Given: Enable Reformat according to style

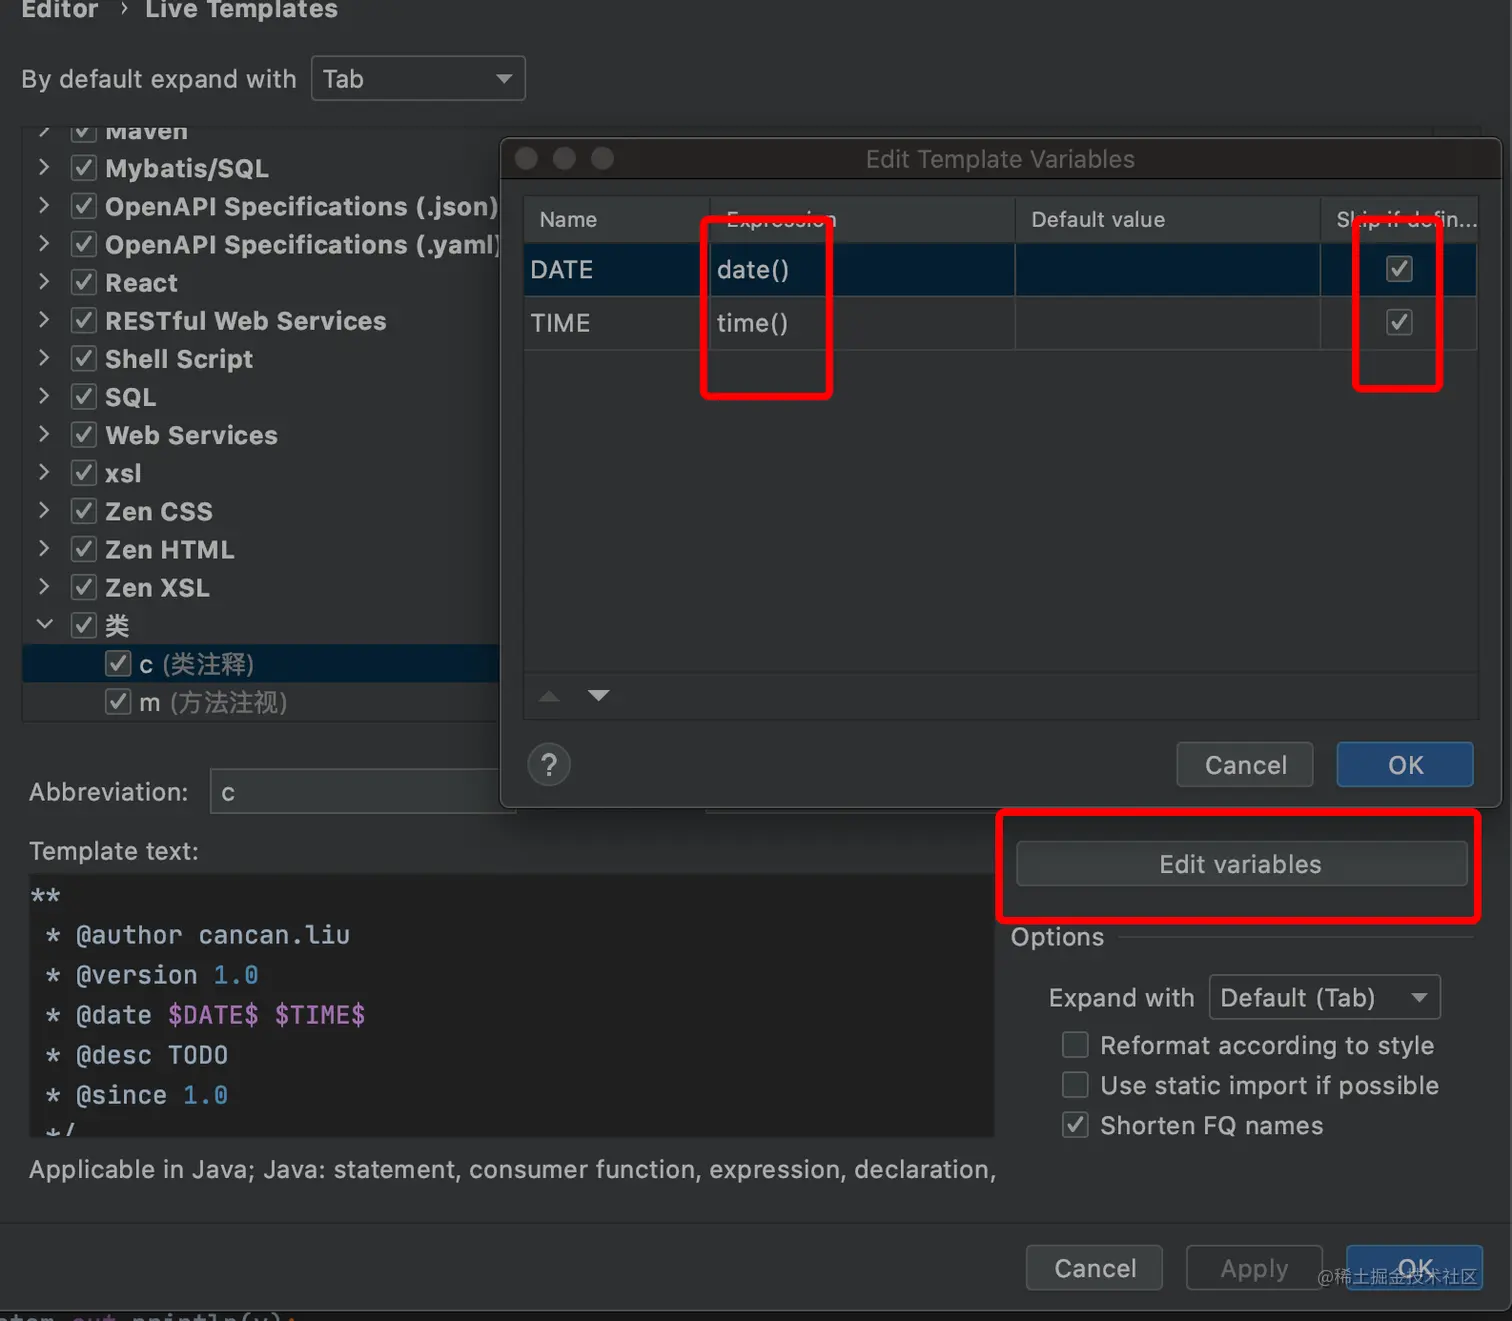Looking at the screenshot, I should pos(1075,1045).
